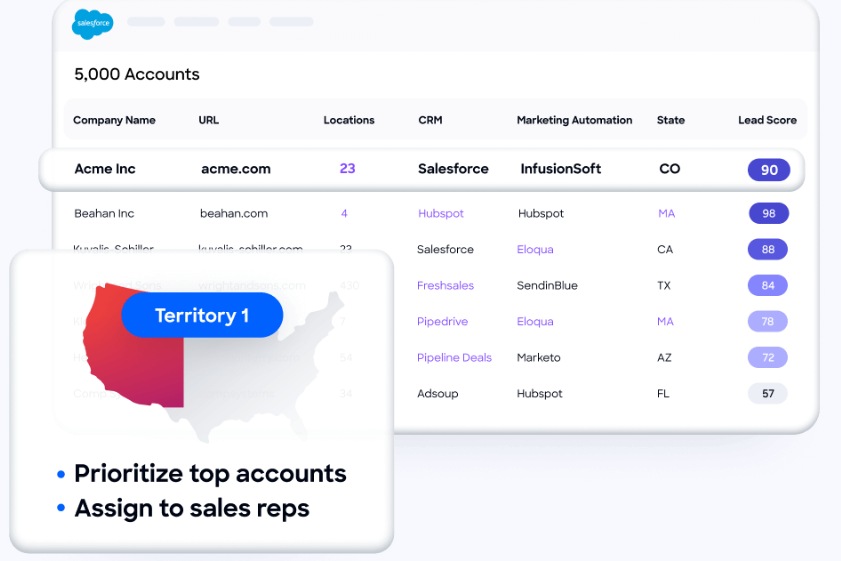This screenshot has width=841, height=561.
Task: Click the 4 locations value for Beahan
Action: tap(344, 213)
